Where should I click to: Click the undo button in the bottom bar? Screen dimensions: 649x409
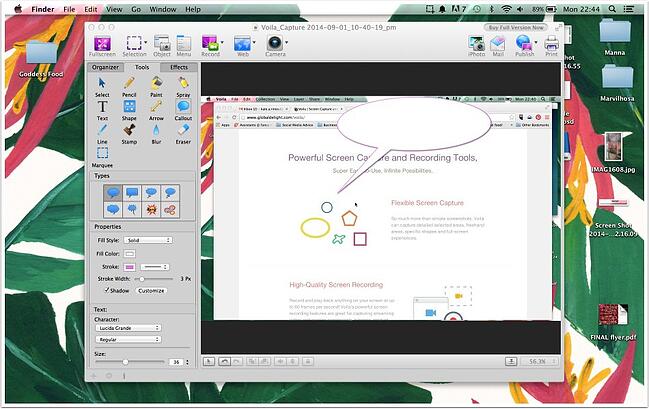224,361
